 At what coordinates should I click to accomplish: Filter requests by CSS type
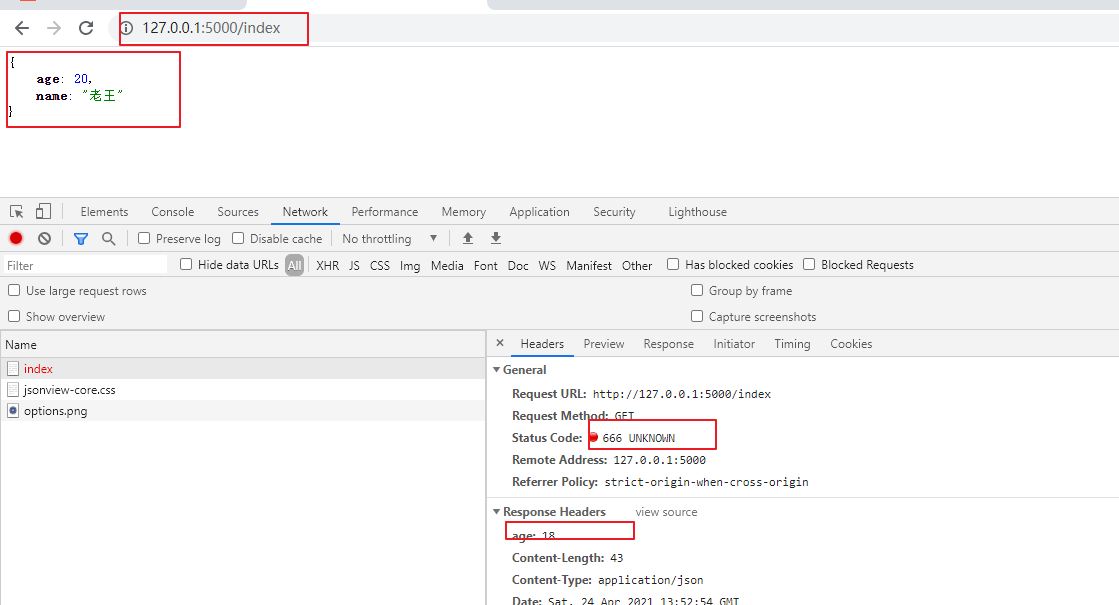[x=380, y=265]
